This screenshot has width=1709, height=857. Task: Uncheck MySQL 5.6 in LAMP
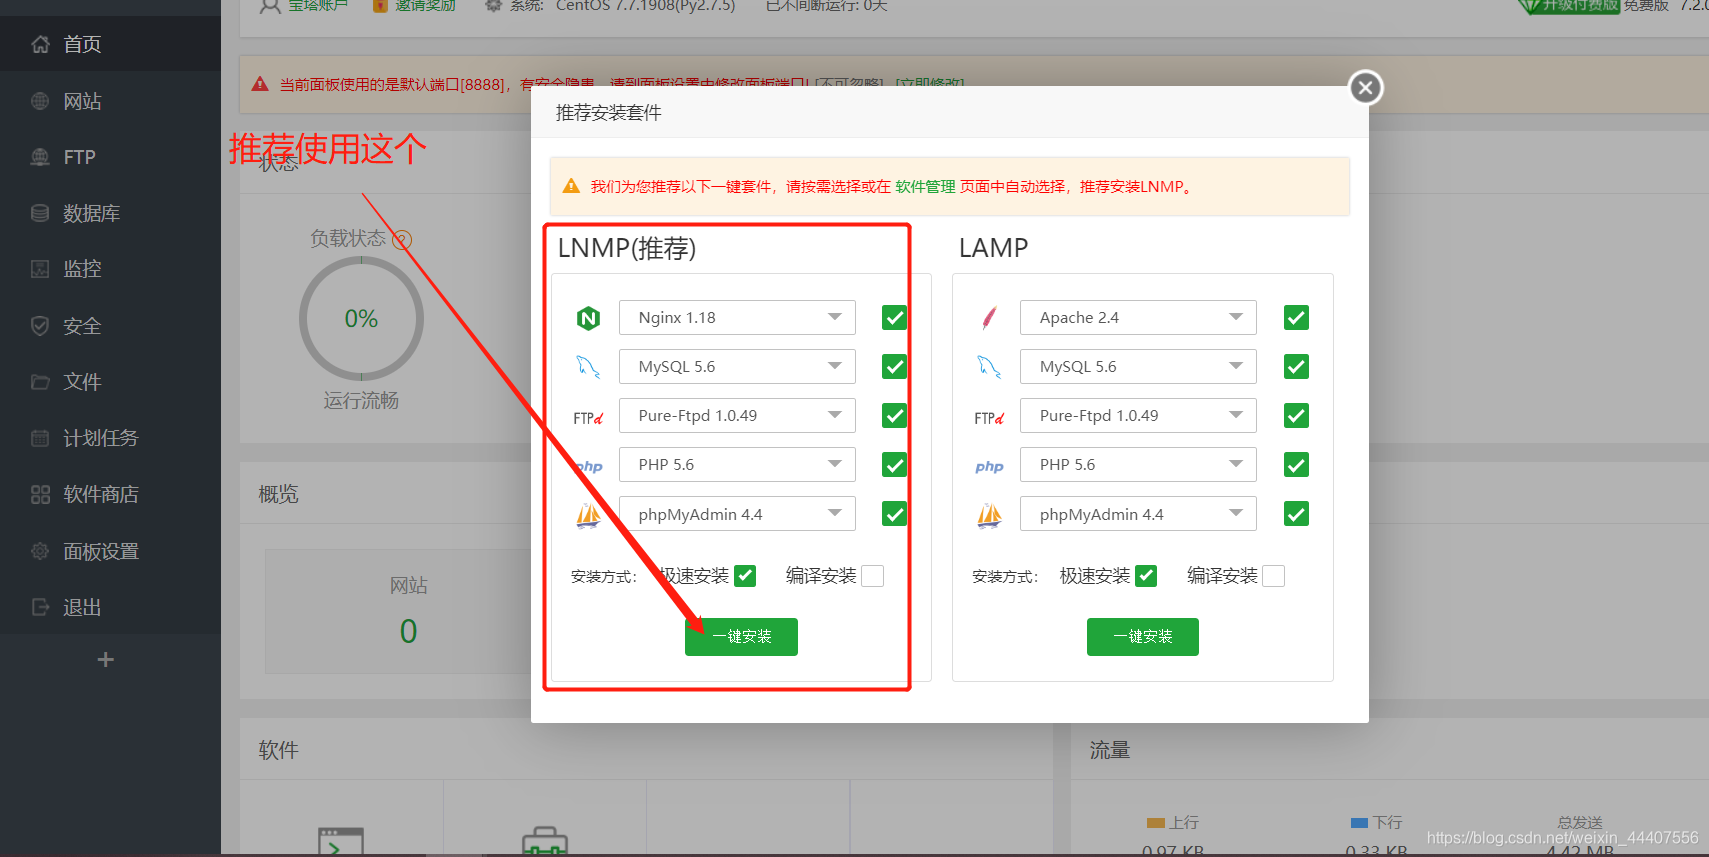pos(1296,367)
